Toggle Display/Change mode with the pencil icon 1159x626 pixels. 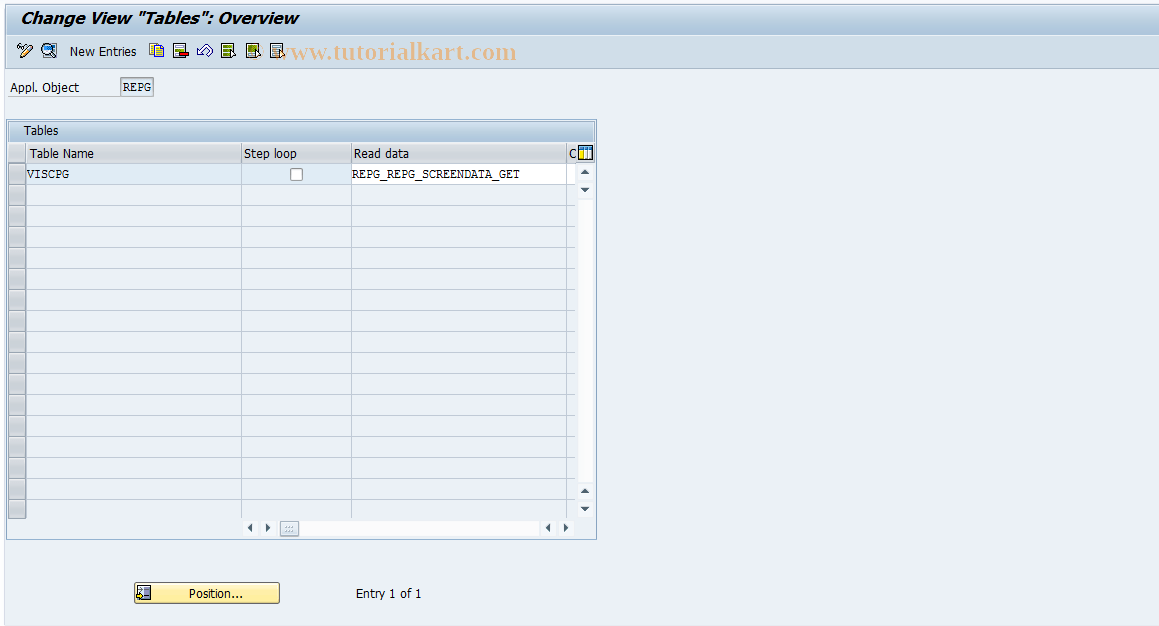[x=24, y=50]
